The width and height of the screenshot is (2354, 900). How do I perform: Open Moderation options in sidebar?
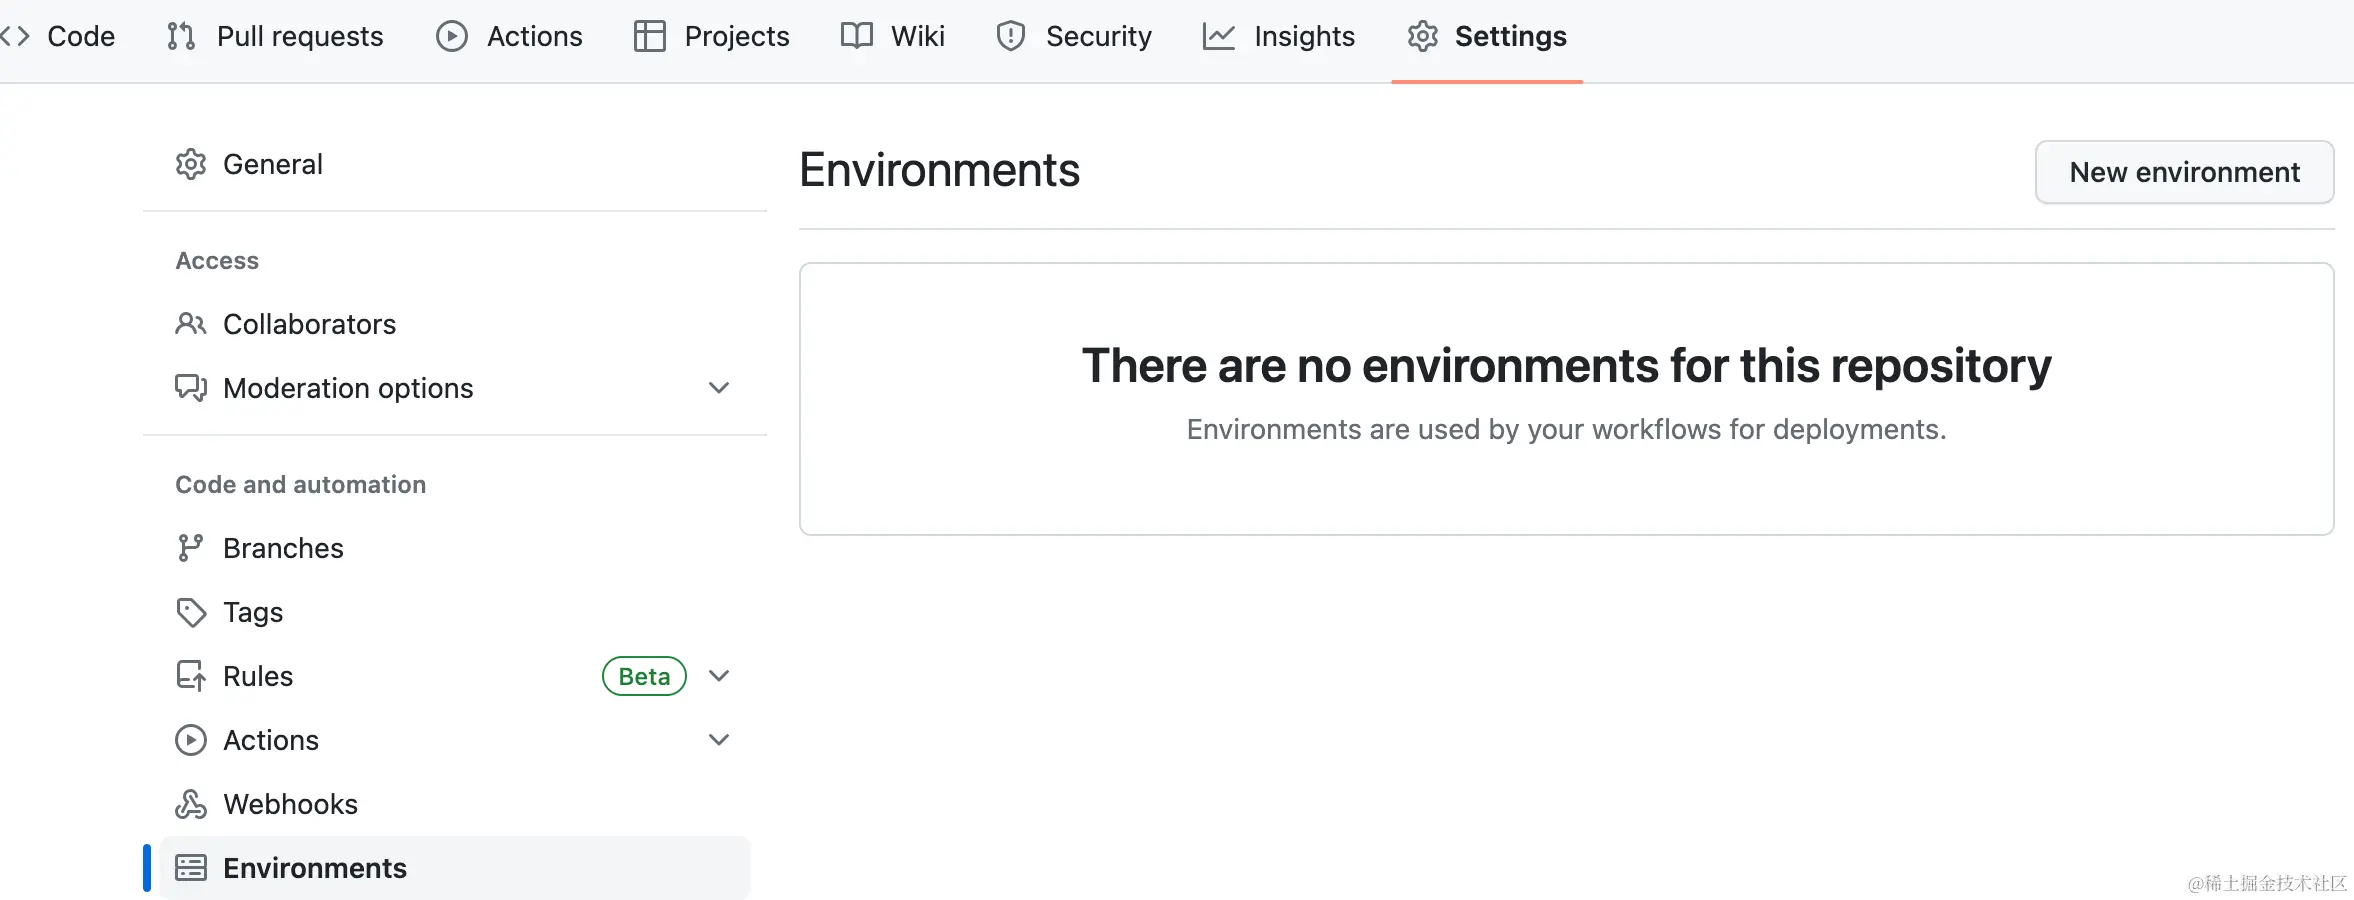tap(455, 388)
